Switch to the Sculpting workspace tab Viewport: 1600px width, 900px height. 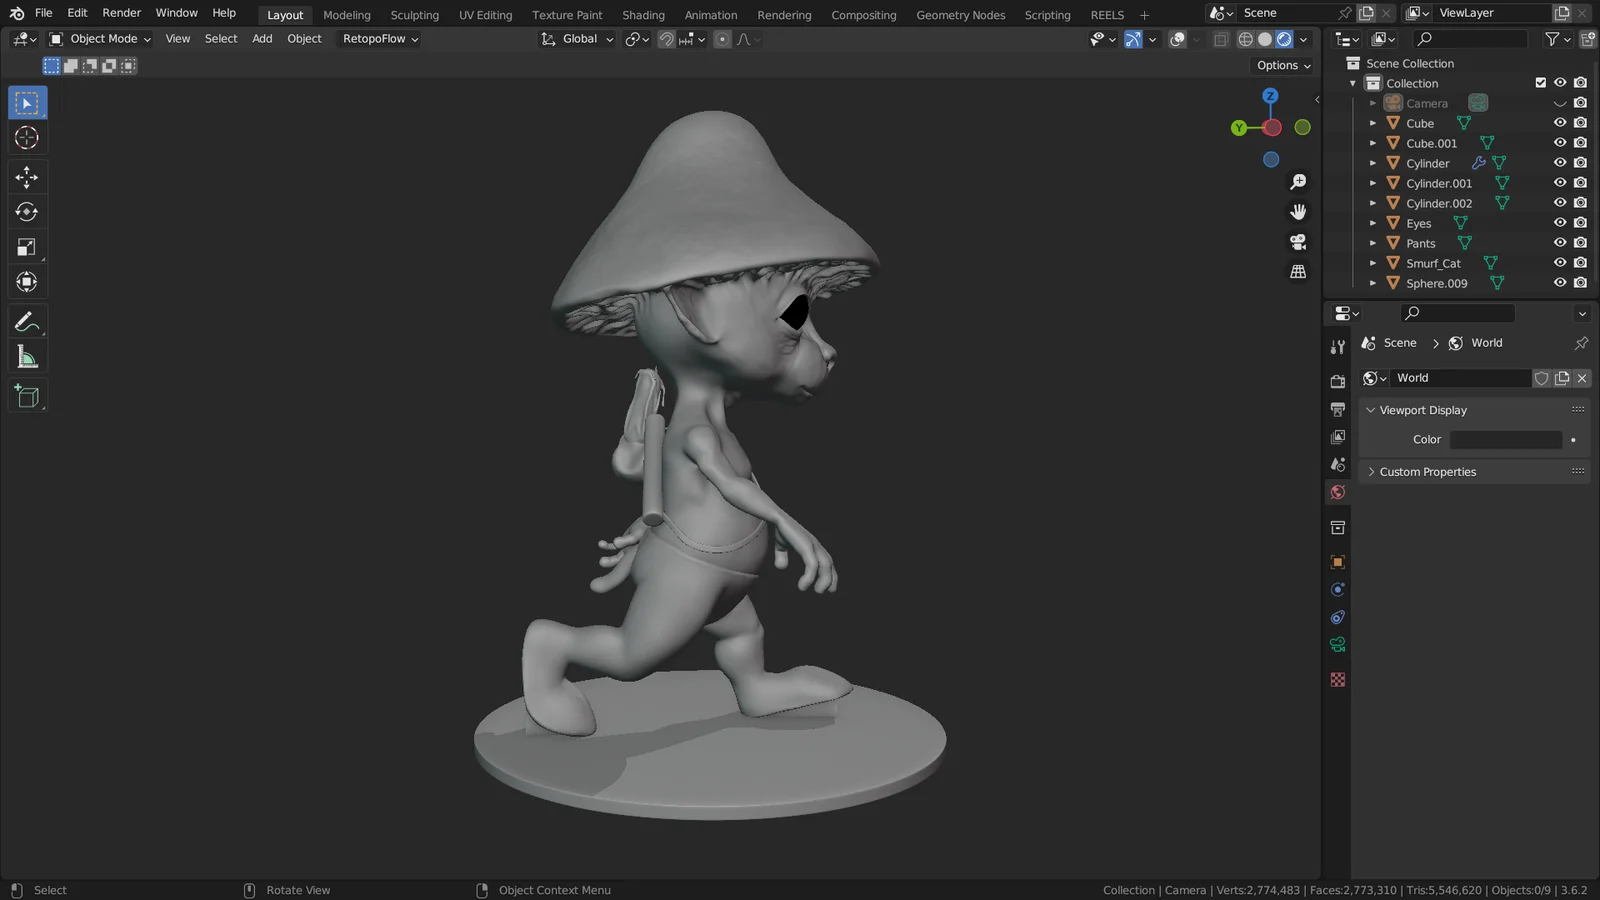(414, 14)
